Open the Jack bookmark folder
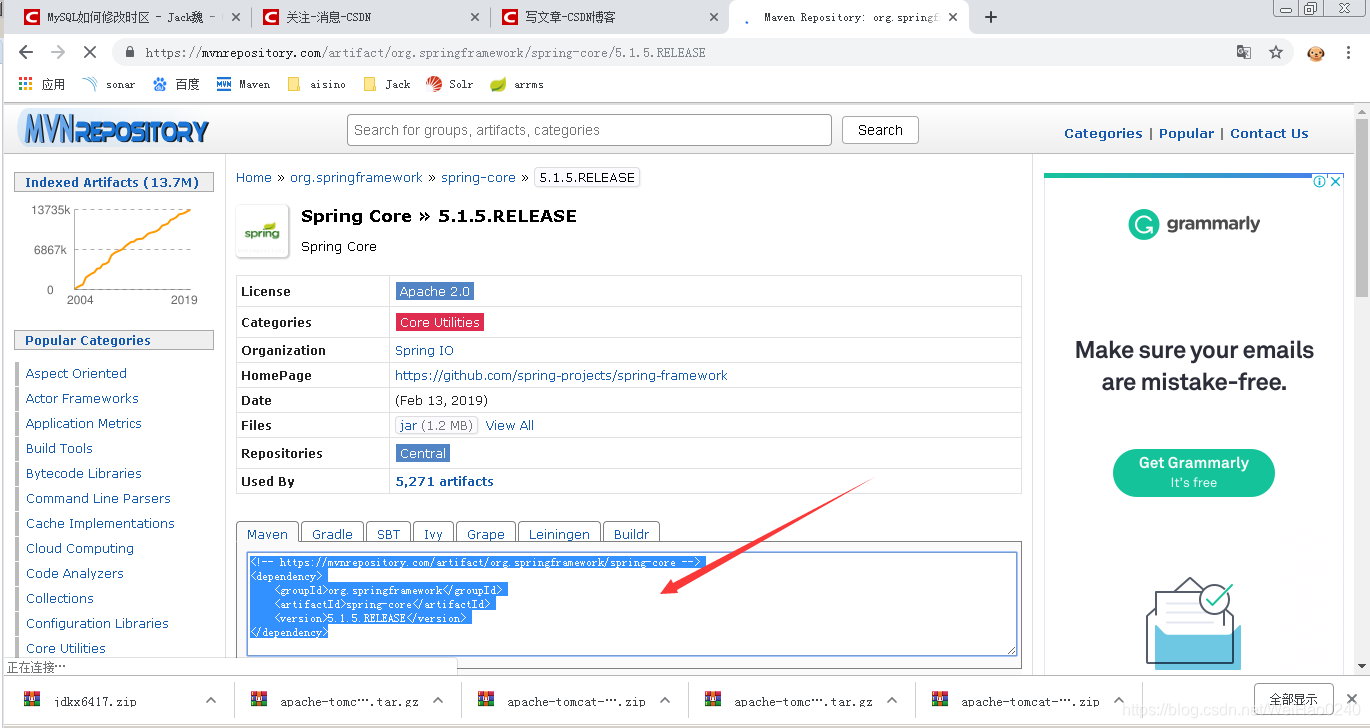The image size is (1370, 728). tap(386, 84)
